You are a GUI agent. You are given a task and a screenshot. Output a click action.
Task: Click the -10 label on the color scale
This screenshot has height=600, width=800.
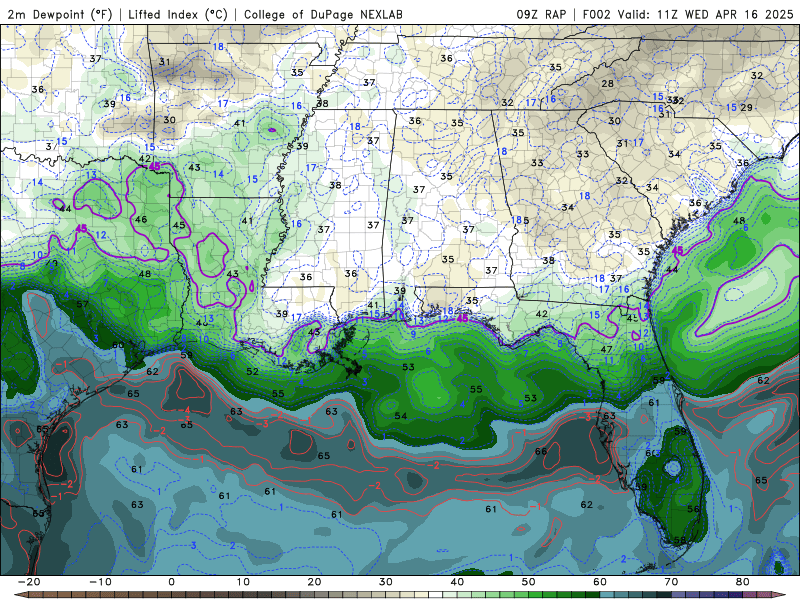pyautogui.click(x=100, y=582)
